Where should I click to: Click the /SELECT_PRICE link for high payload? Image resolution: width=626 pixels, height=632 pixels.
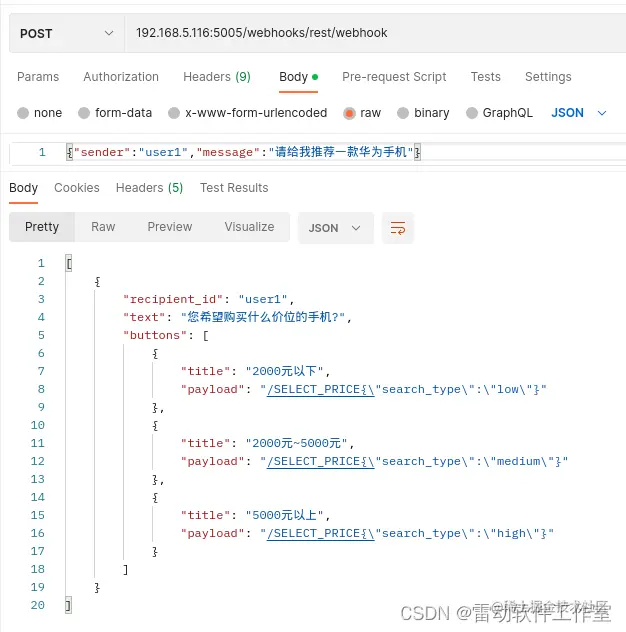click(320, 534)
